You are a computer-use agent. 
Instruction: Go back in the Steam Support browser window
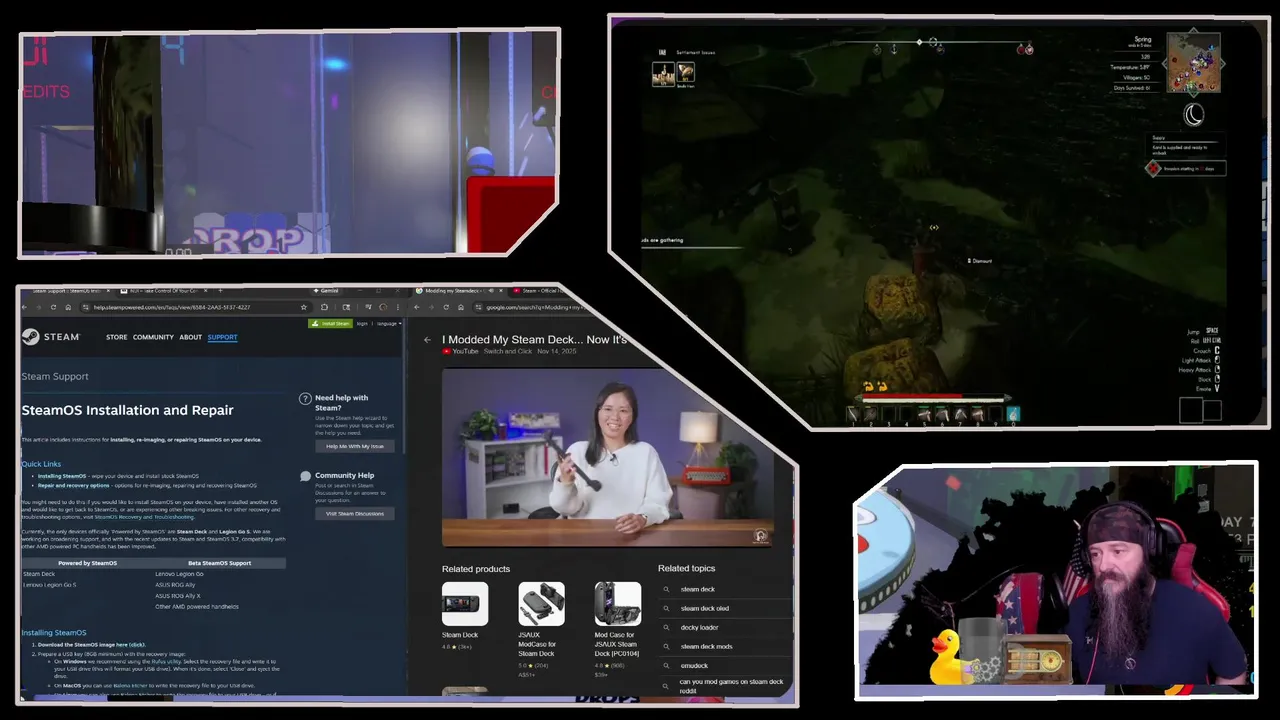pos(24,307)
